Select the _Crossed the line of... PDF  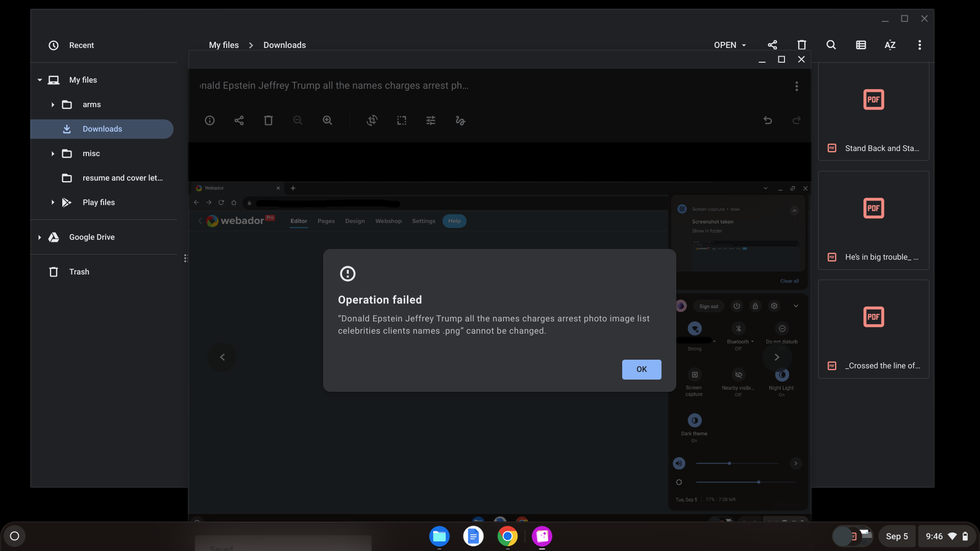pos(874,329)
